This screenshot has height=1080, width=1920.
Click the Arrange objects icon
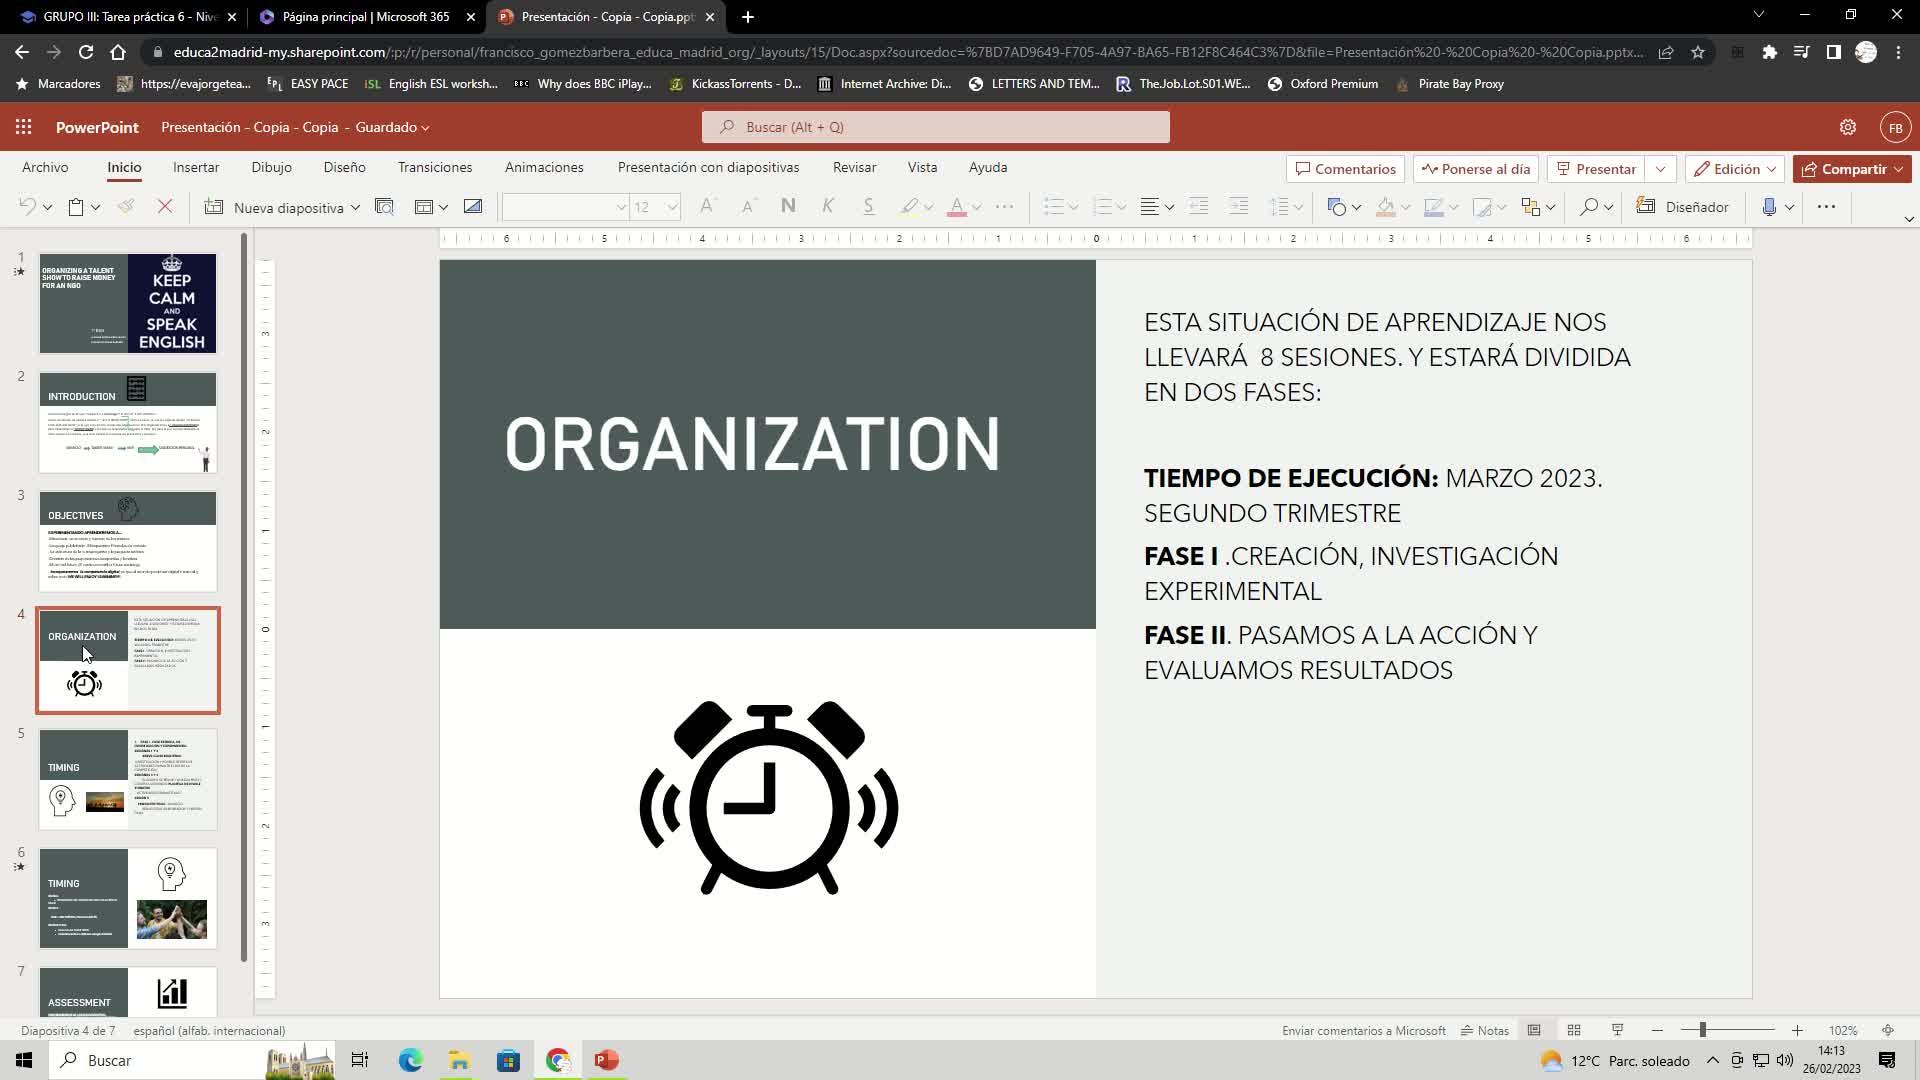1530,207
